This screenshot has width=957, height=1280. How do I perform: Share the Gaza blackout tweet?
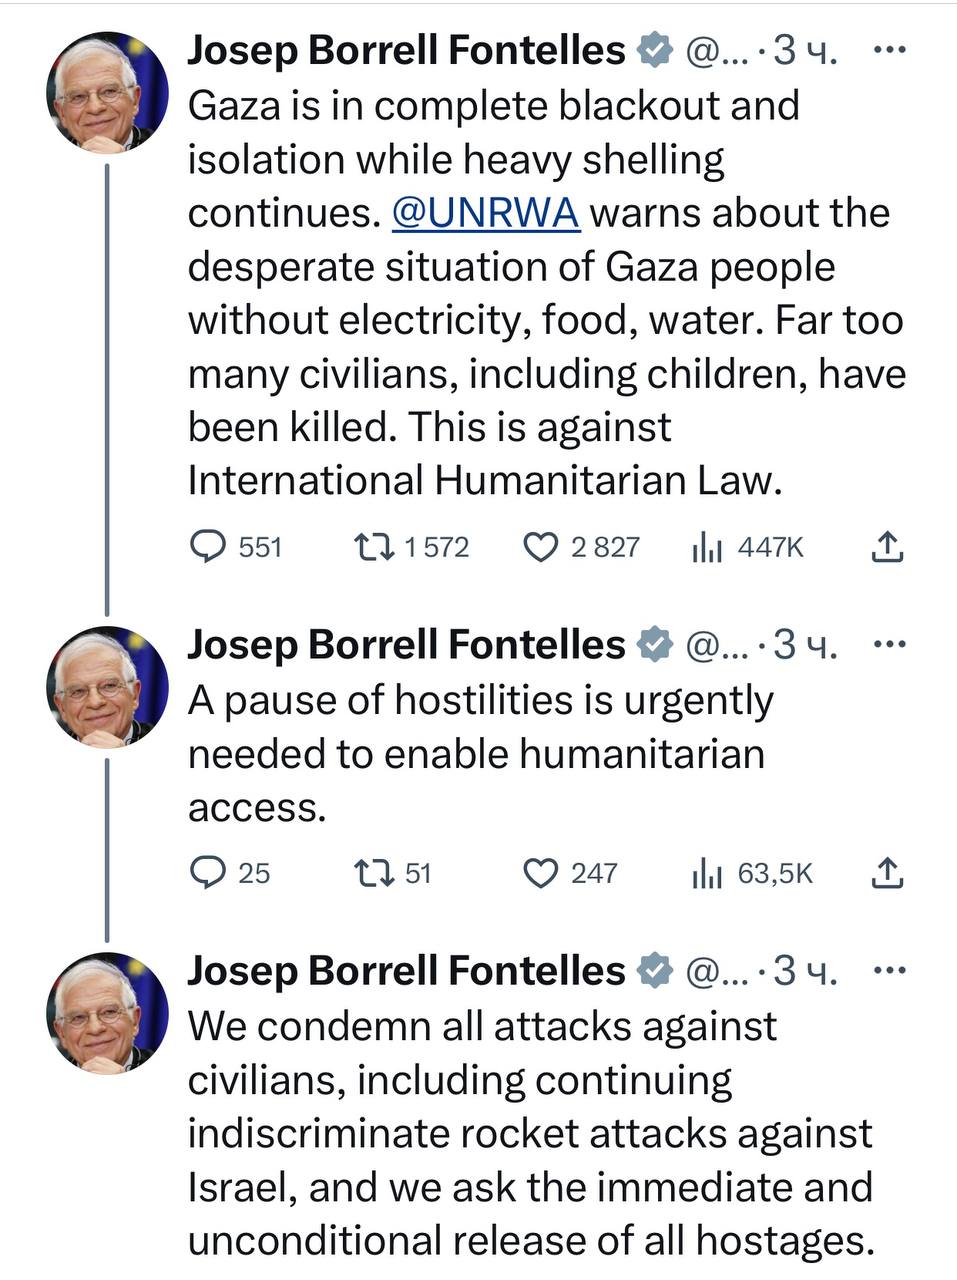coord(887,546)
